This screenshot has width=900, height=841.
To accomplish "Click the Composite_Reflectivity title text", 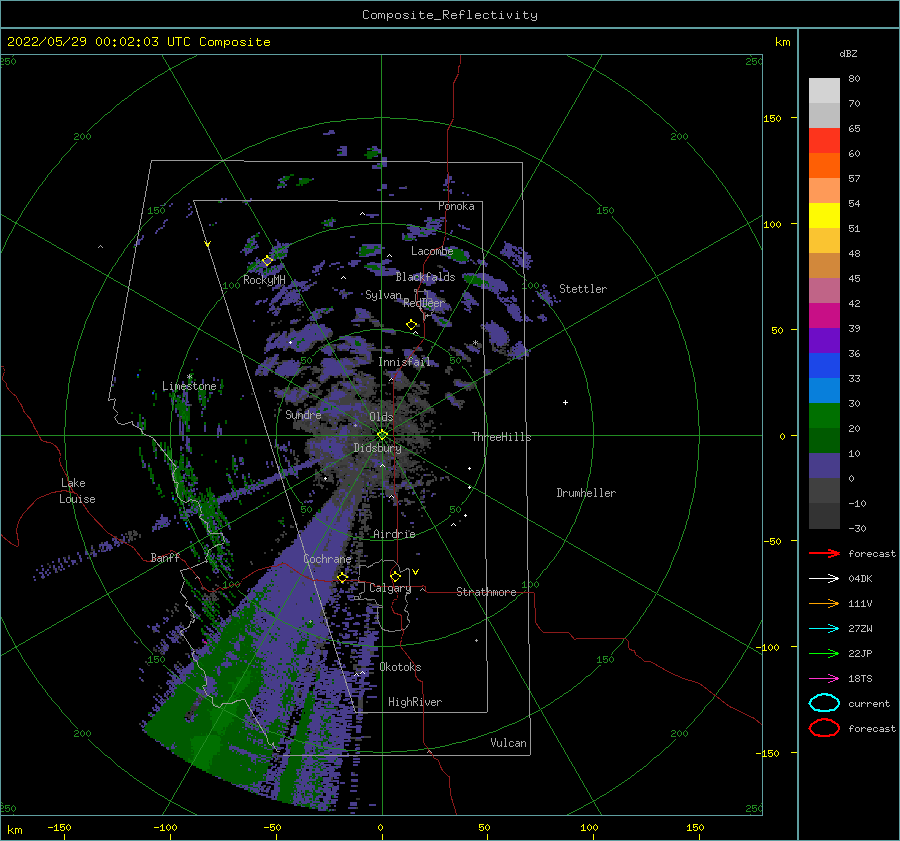I will (x=450, y=15).
